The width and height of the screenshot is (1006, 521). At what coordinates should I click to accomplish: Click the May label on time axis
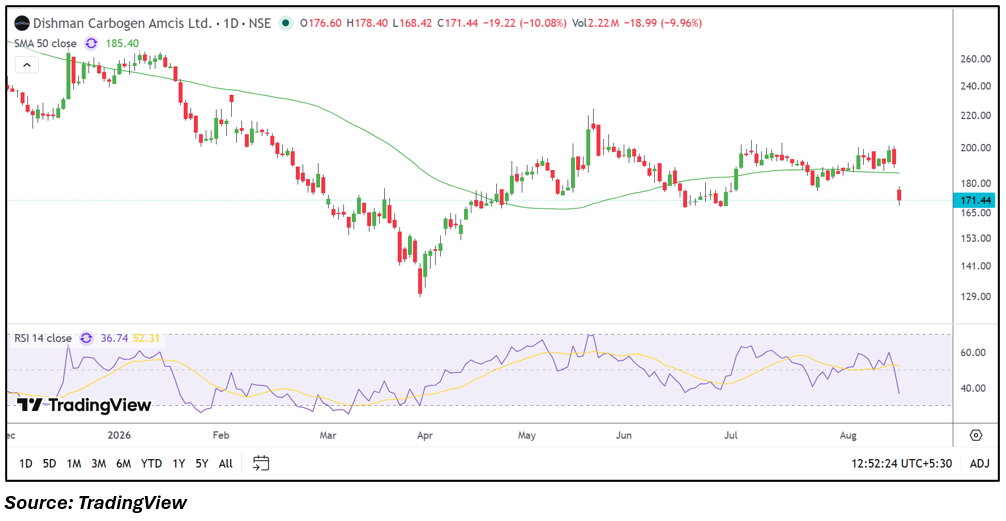point(527,435)
